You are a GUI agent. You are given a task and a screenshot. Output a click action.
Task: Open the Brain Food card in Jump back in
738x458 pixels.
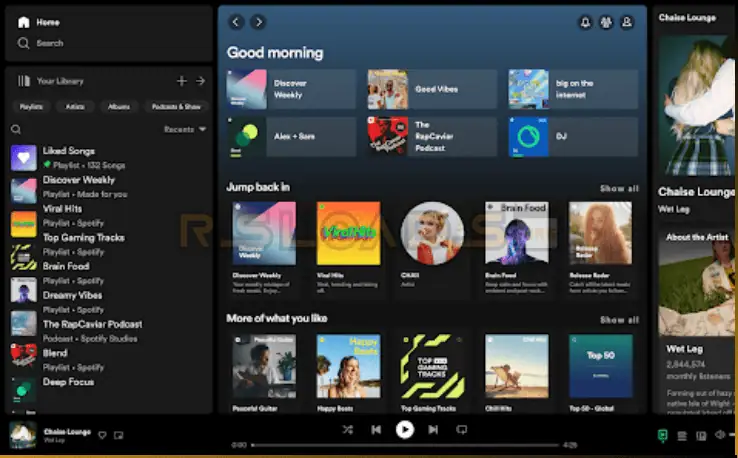pos(517,248)
